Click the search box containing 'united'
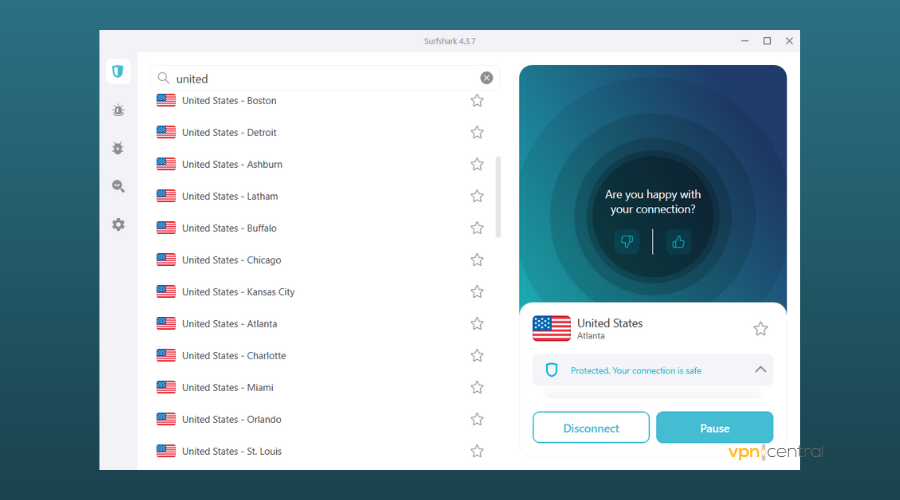 click(325, 78)
